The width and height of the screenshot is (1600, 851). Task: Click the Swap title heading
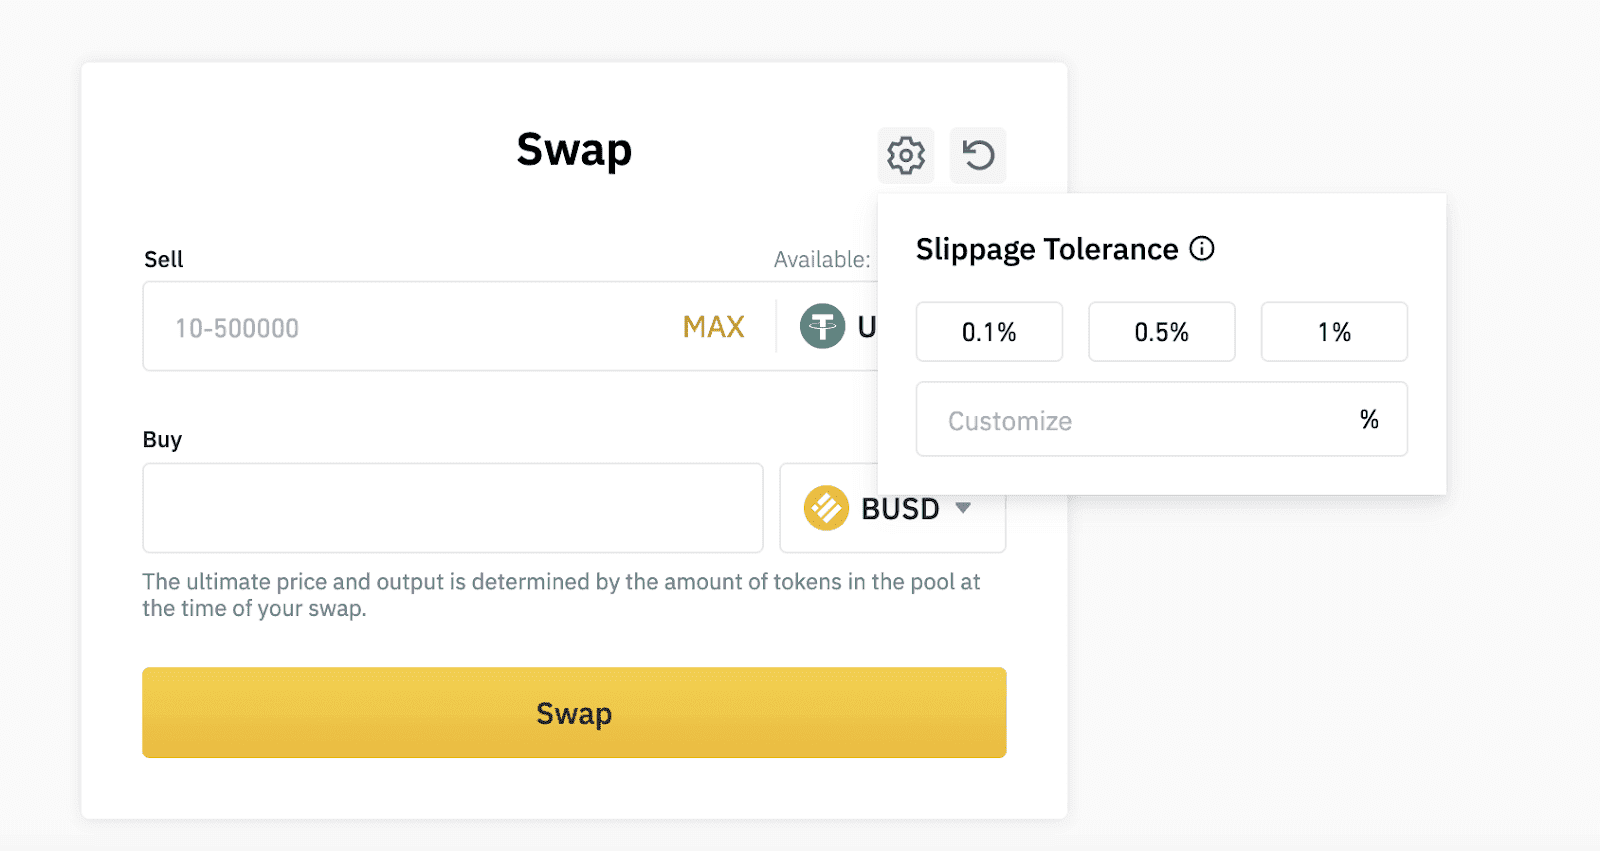point(574,150)
